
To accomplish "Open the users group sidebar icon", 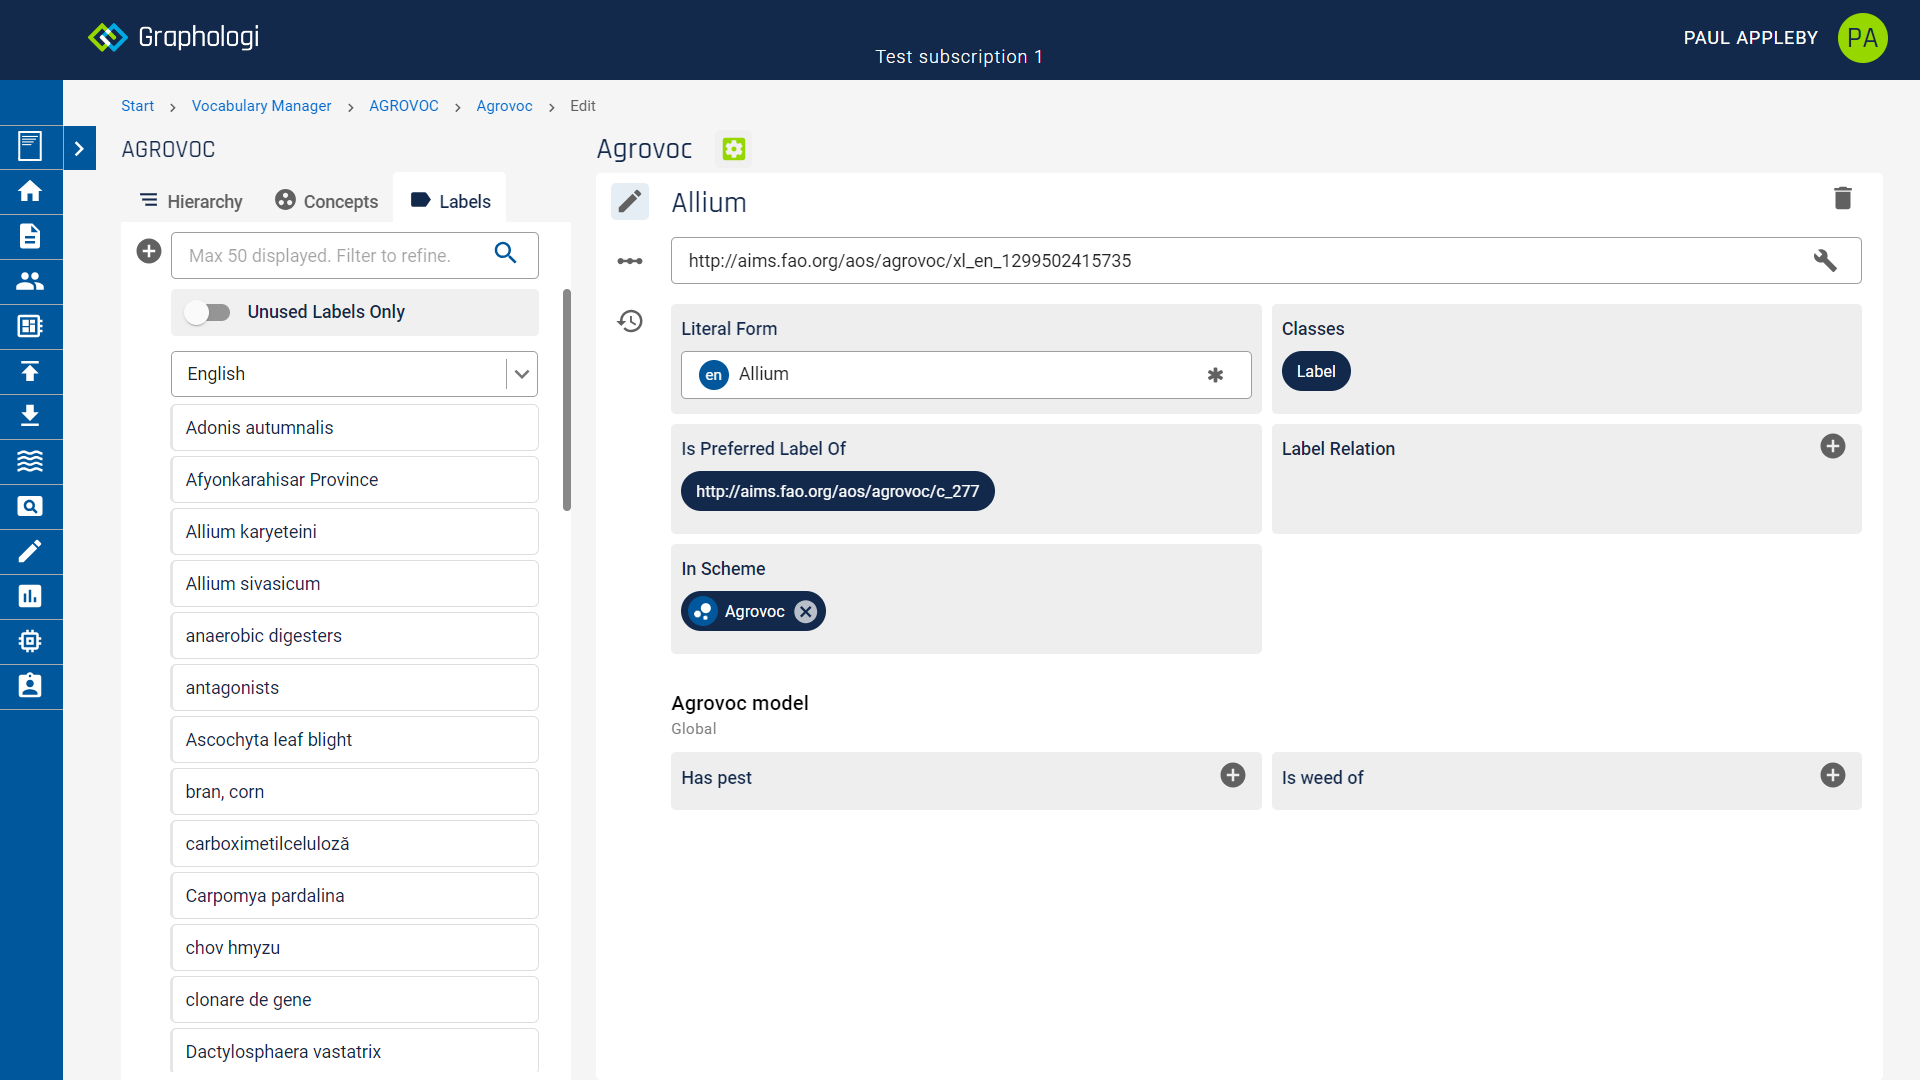I will point(30,281).
